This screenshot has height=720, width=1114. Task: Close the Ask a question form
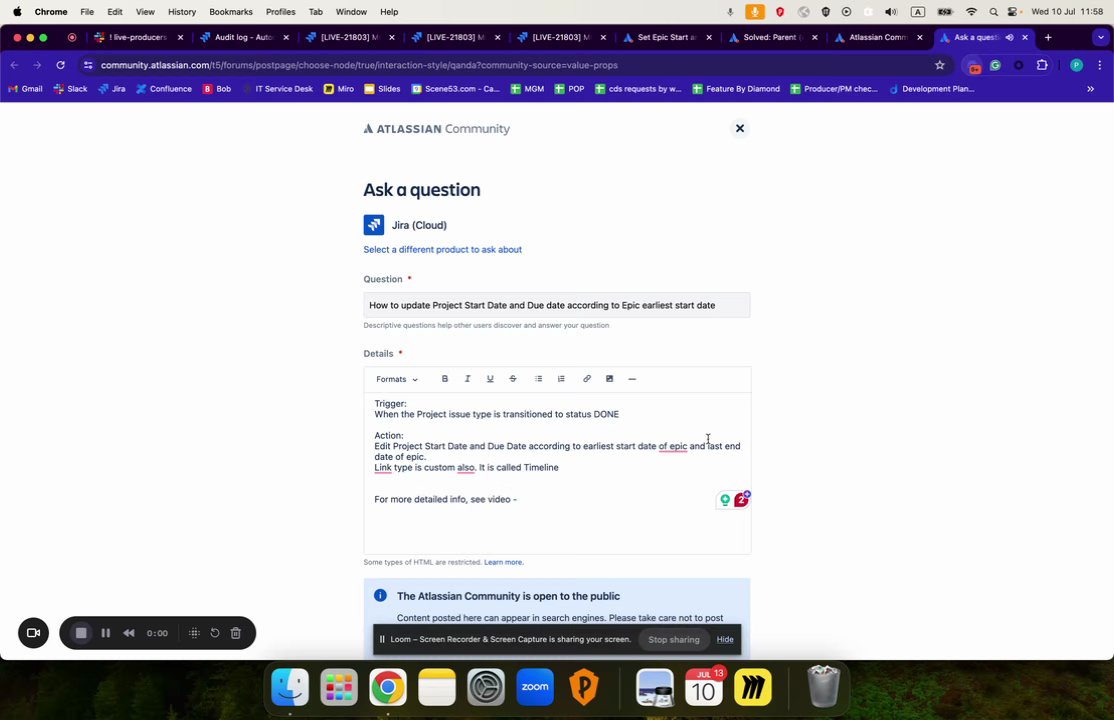coord(740,129)
